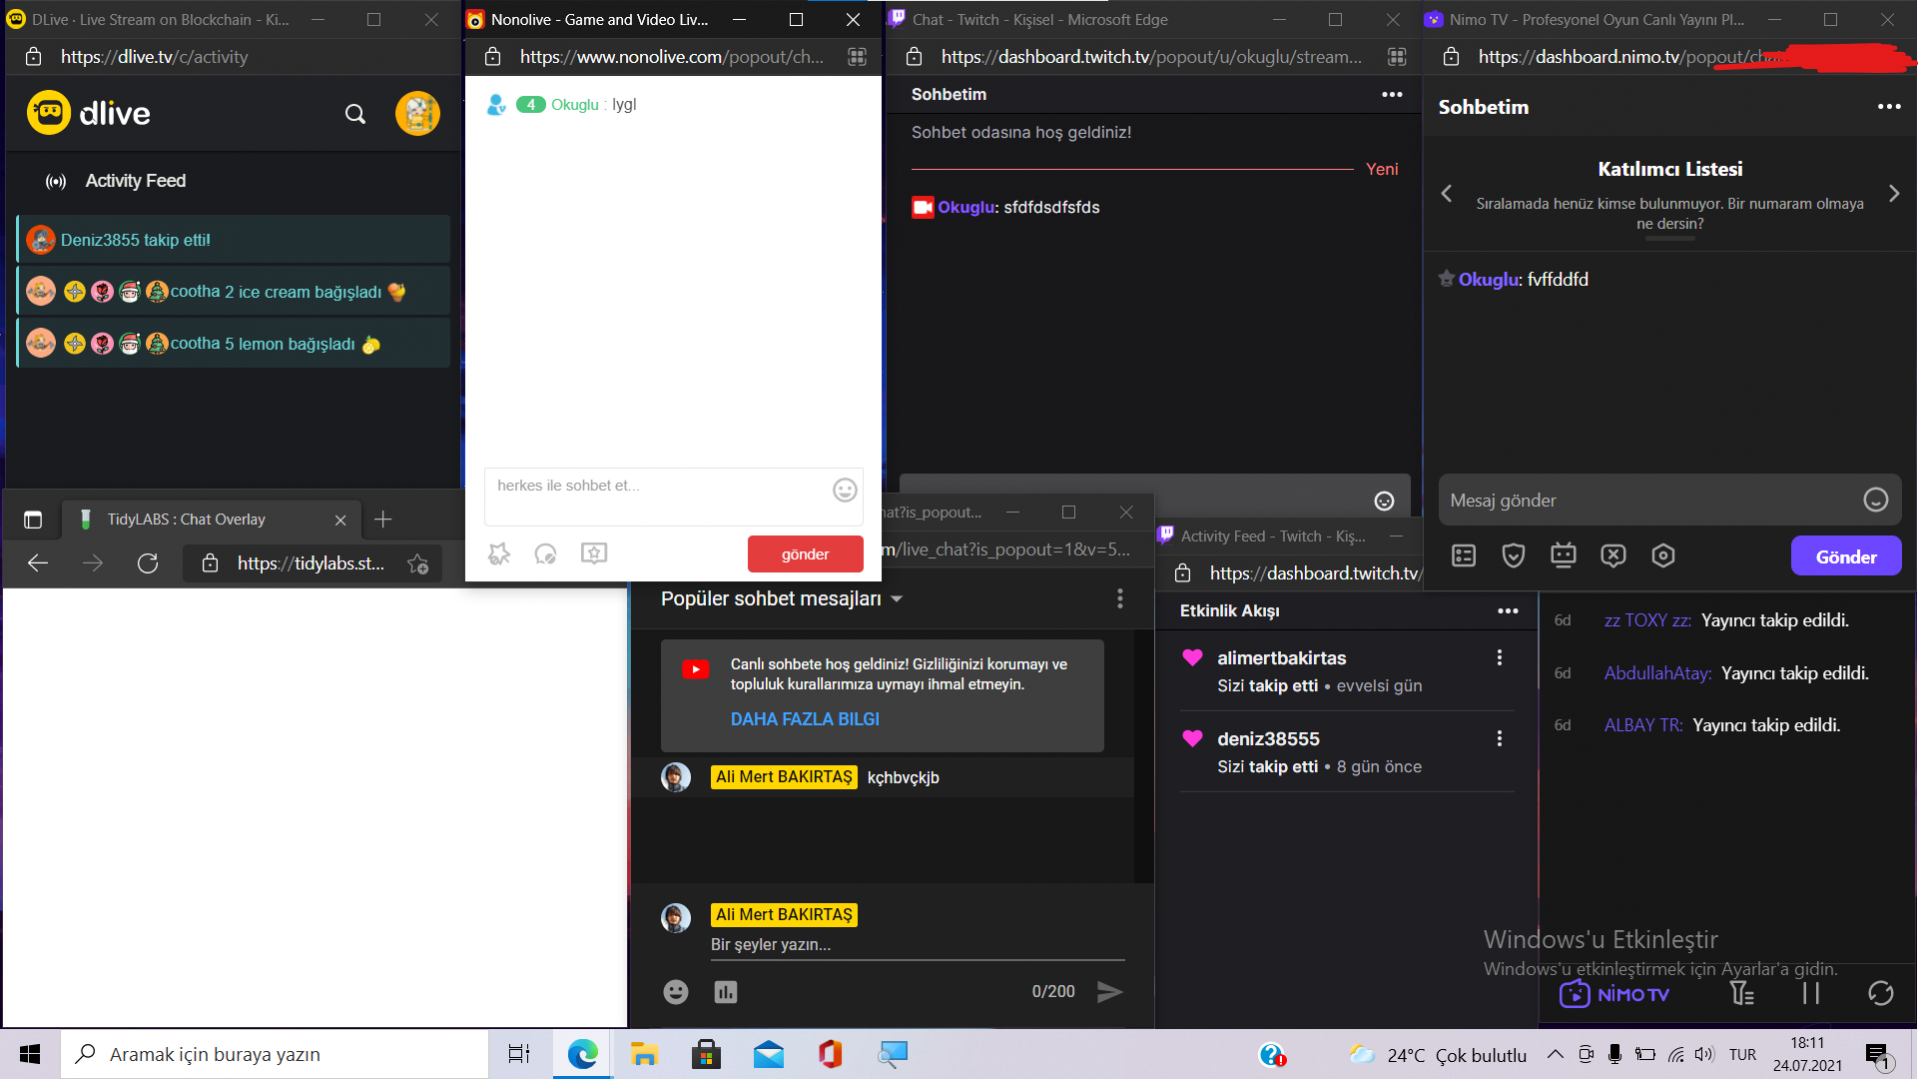Open the Windows Start menu
The width and height of the screenshot is (1920, 1079).
pos(30,1054)
